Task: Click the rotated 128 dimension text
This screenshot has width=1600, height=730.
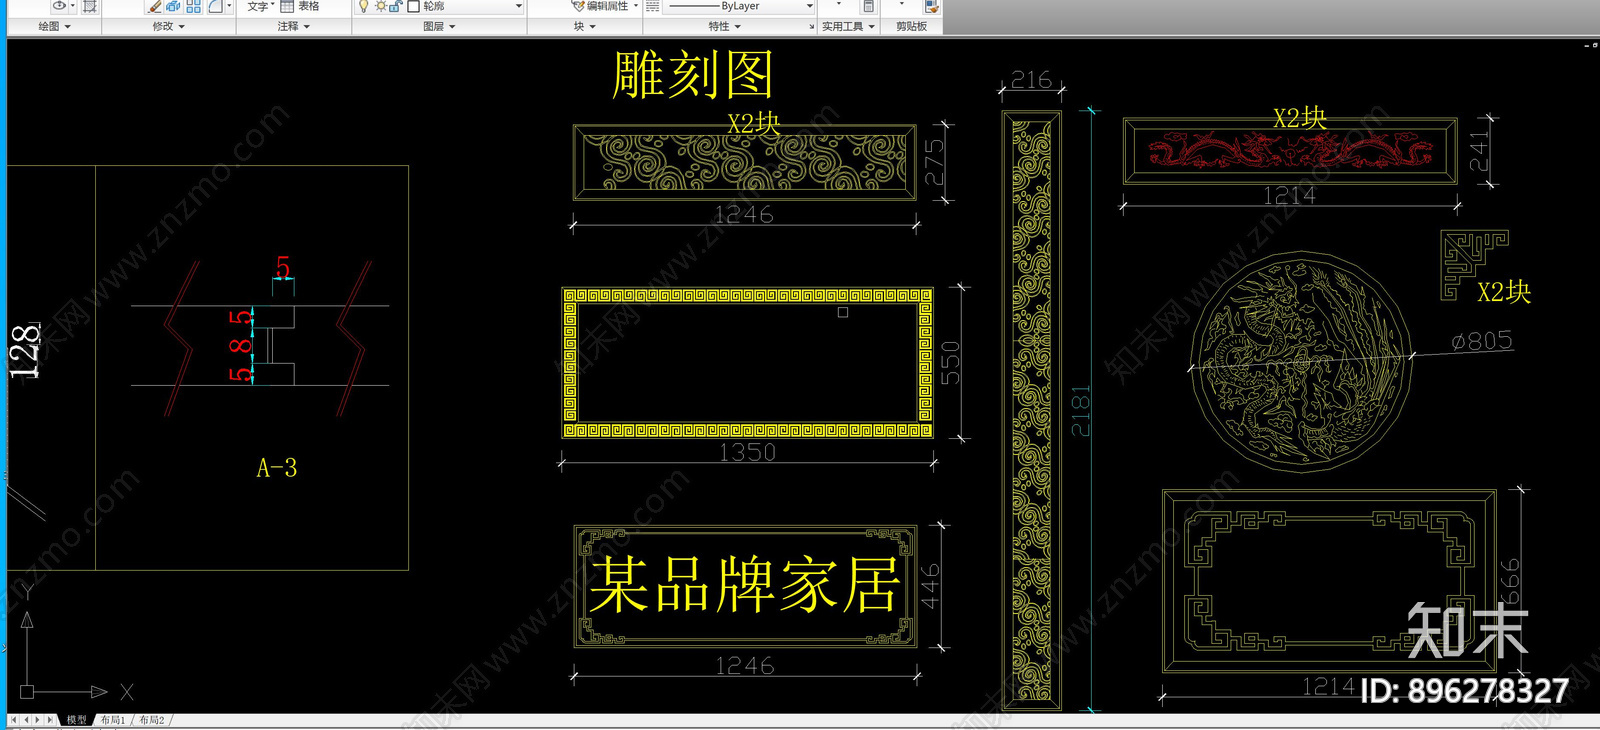Action: (25, 351)
